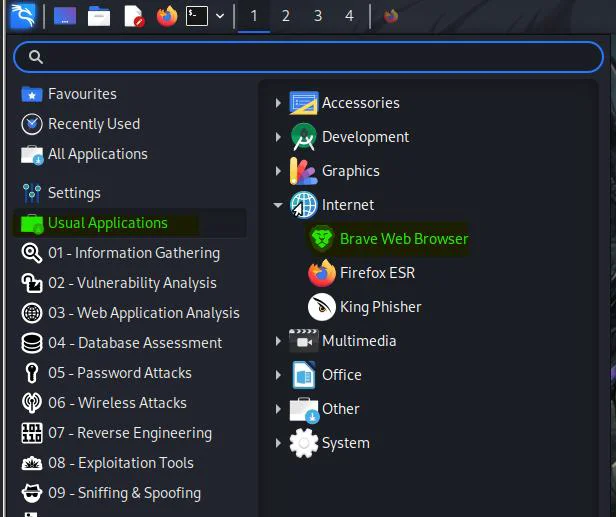
Task: Click the show desktop icon in panel
Action: pos(65,16)
